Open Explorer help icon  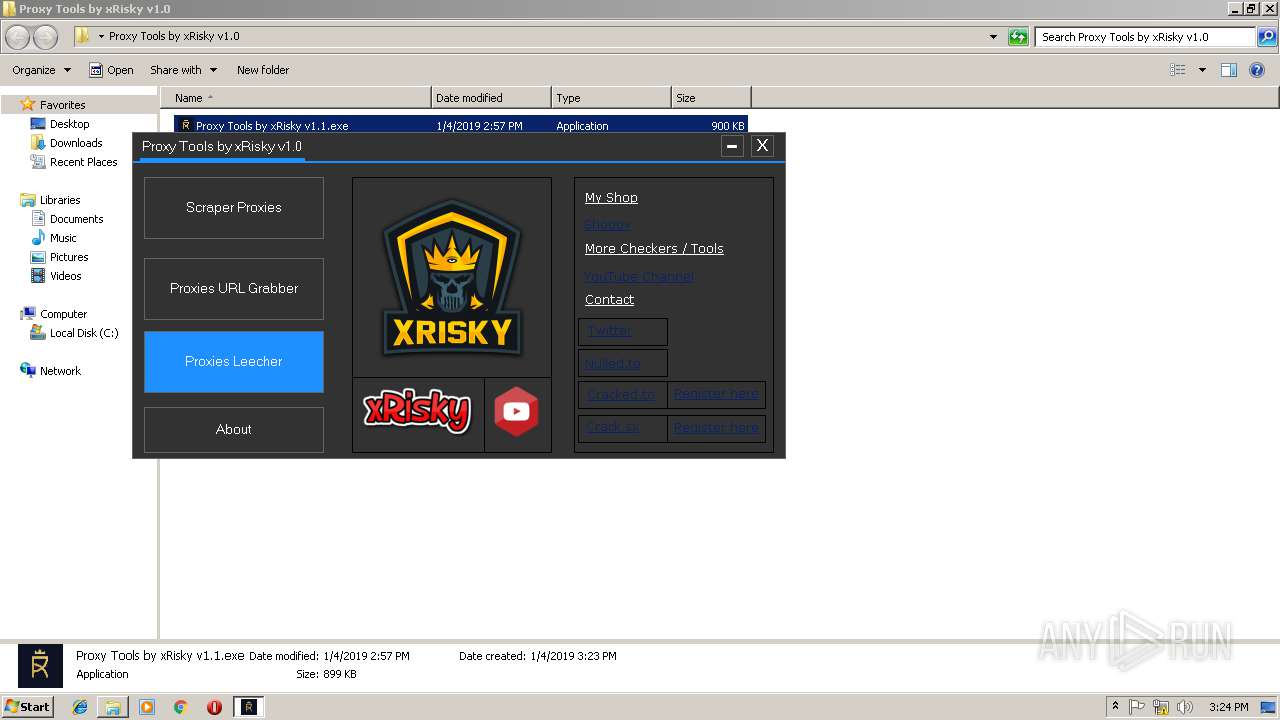click(x=1257, y=70)
